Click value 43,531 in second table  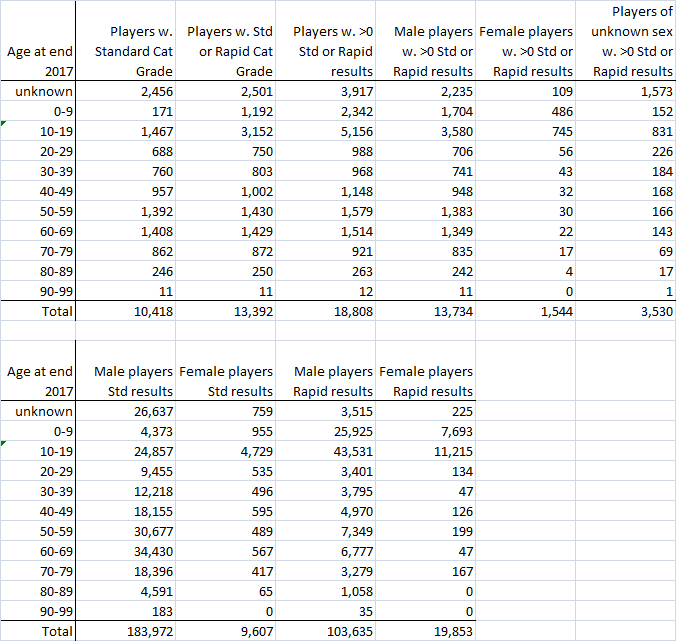tap(325, 451)
